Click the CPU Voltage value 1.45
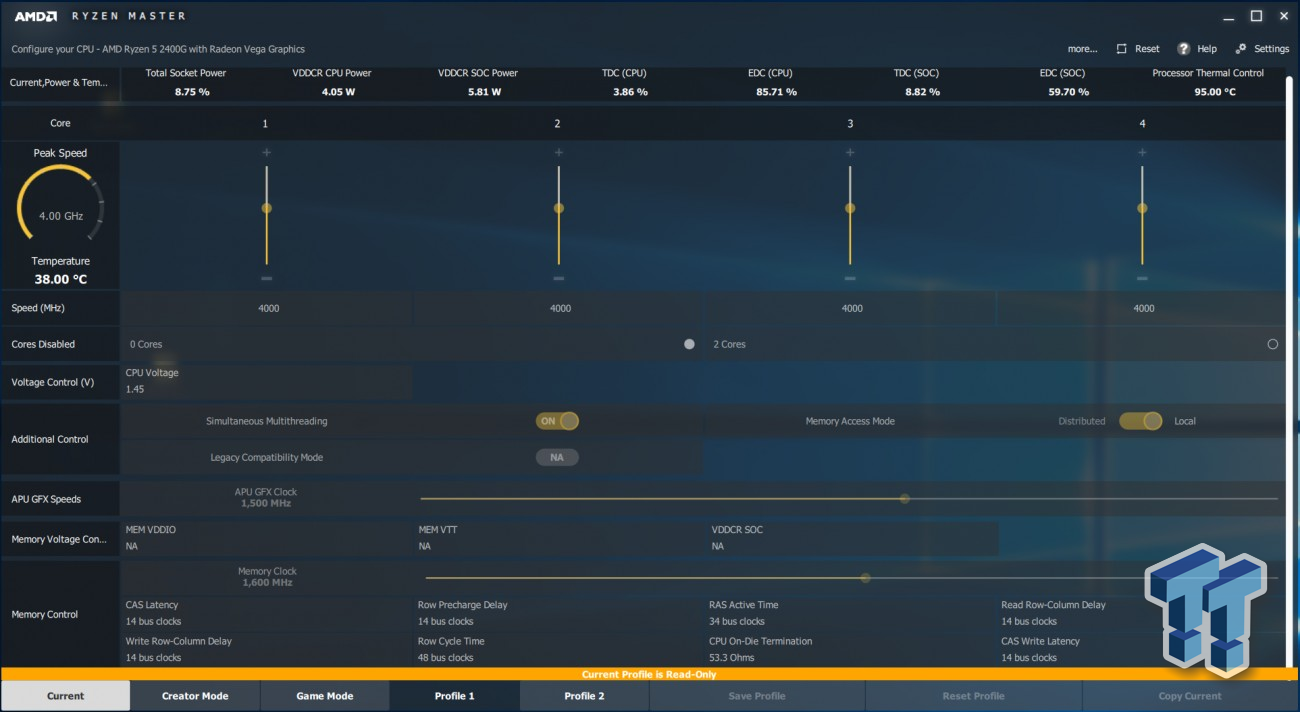 (x=135, y=389)
